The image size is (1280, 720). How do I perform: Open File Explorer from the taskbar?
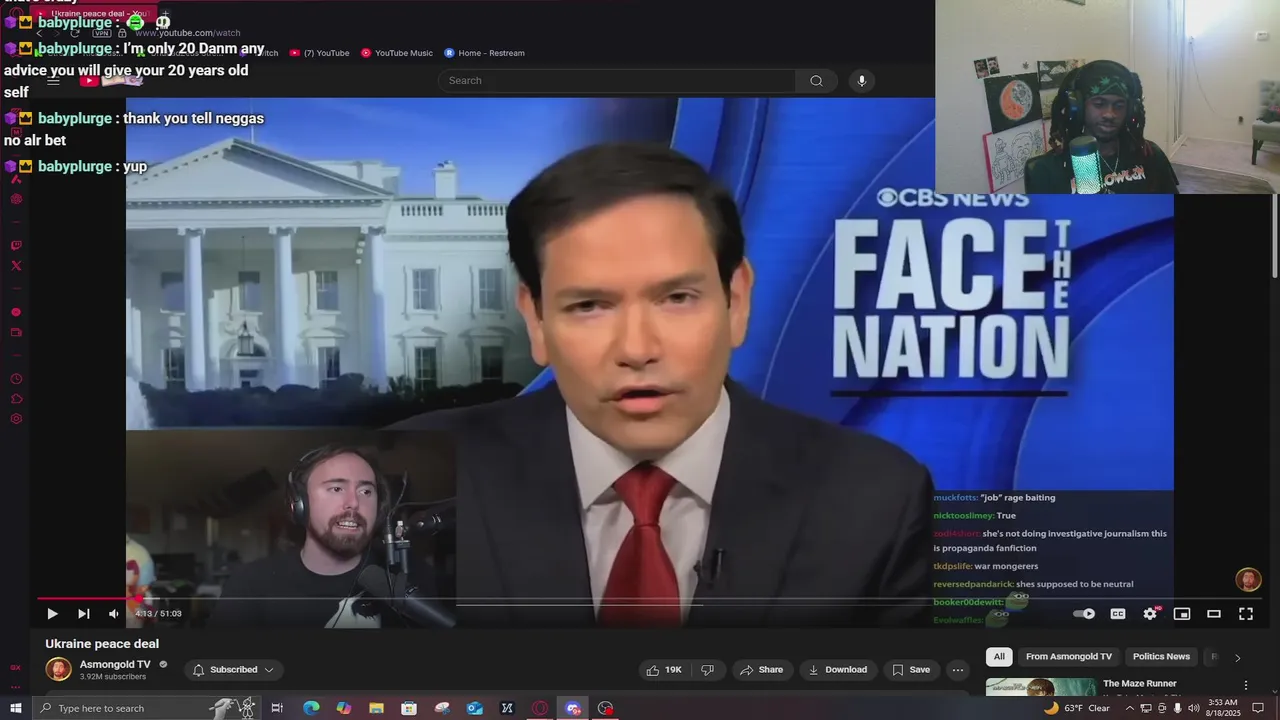pos(376,708)
